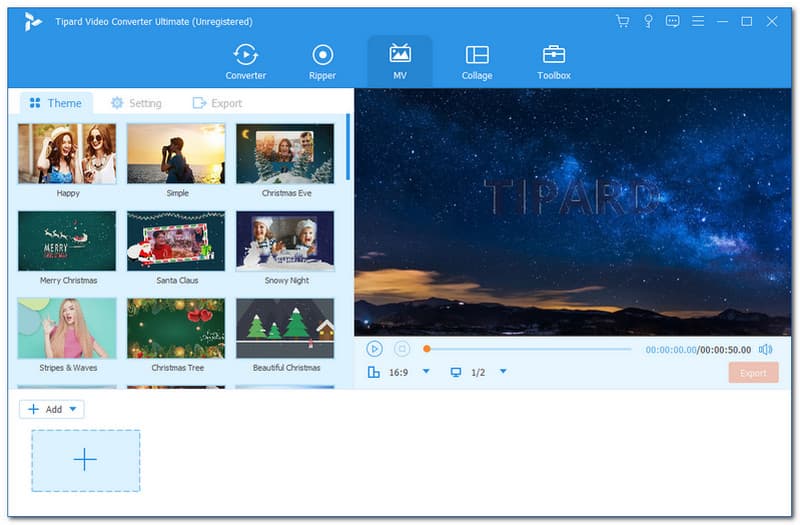Expand the 16:9 aspect ratio dropdown

(x=425, y=372)
